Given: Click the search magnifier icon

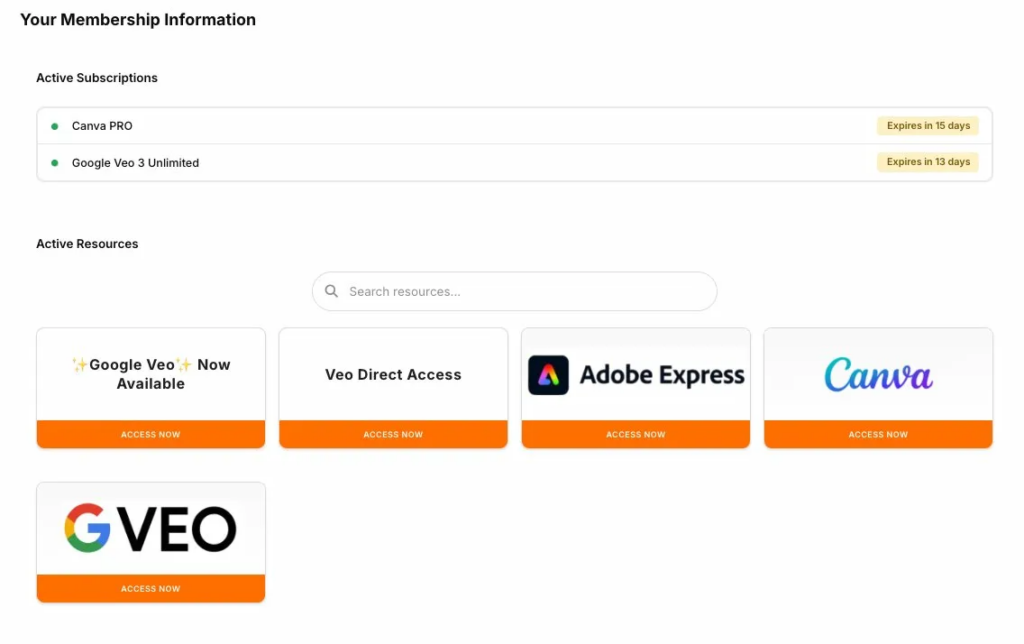Looking at the screenshot, I should tap(332, 292).
